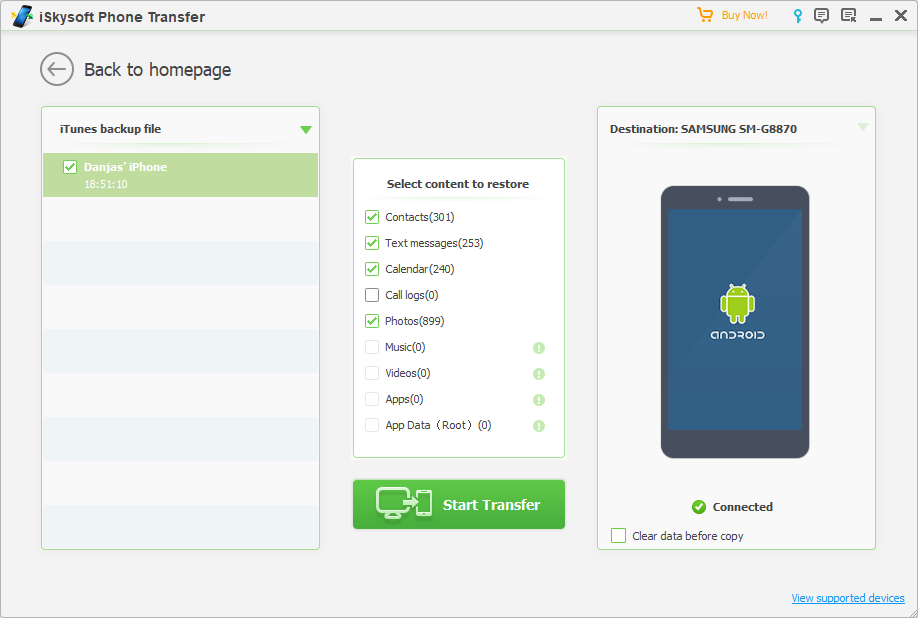Image resolution: width=918 pixels, height=618 pixels.
Task: Click the Connected status text
Action: coord(742,507)
